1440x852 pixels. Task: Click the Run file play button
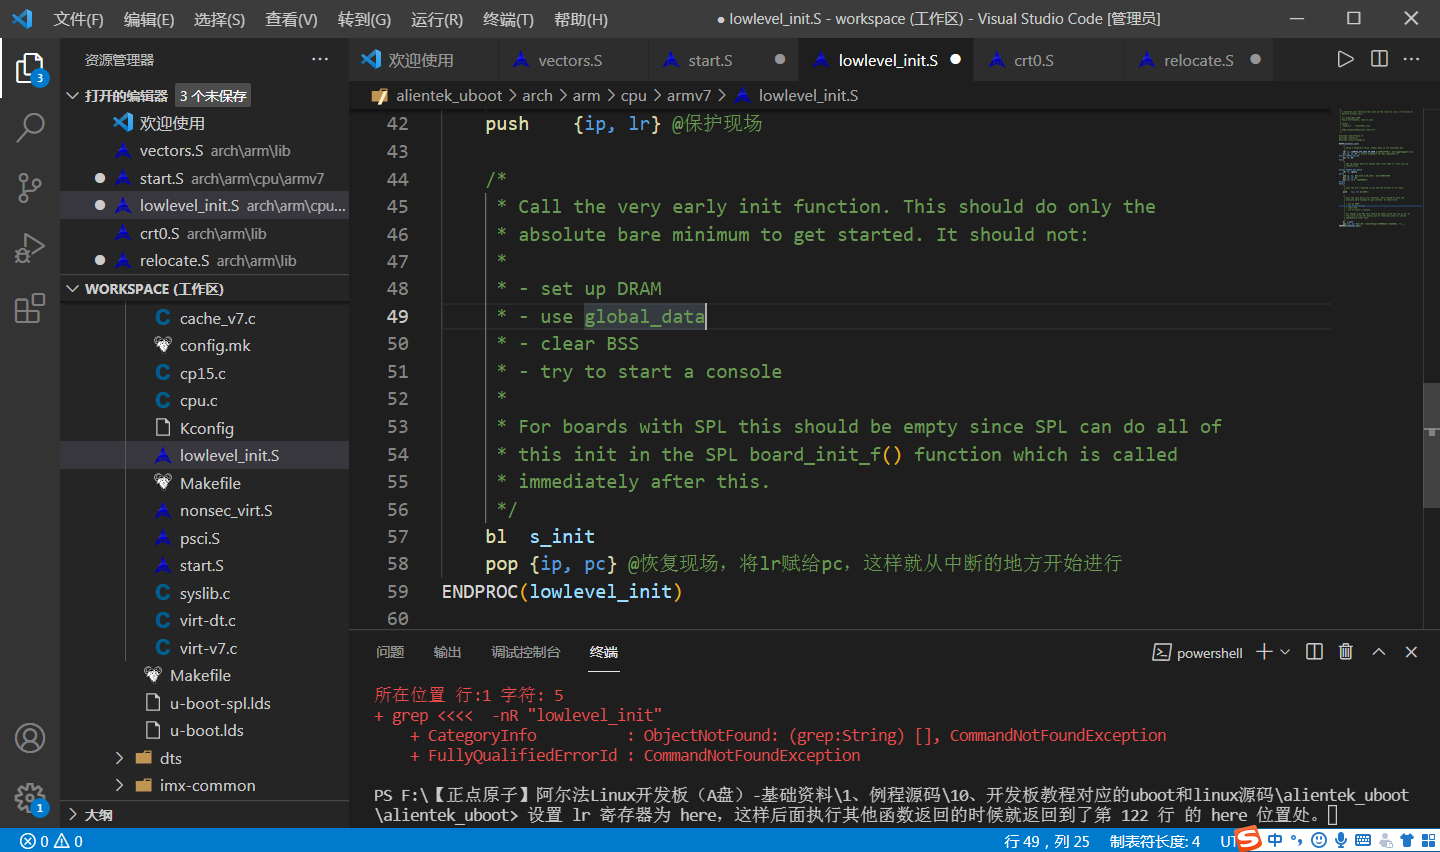(1345, 59)
